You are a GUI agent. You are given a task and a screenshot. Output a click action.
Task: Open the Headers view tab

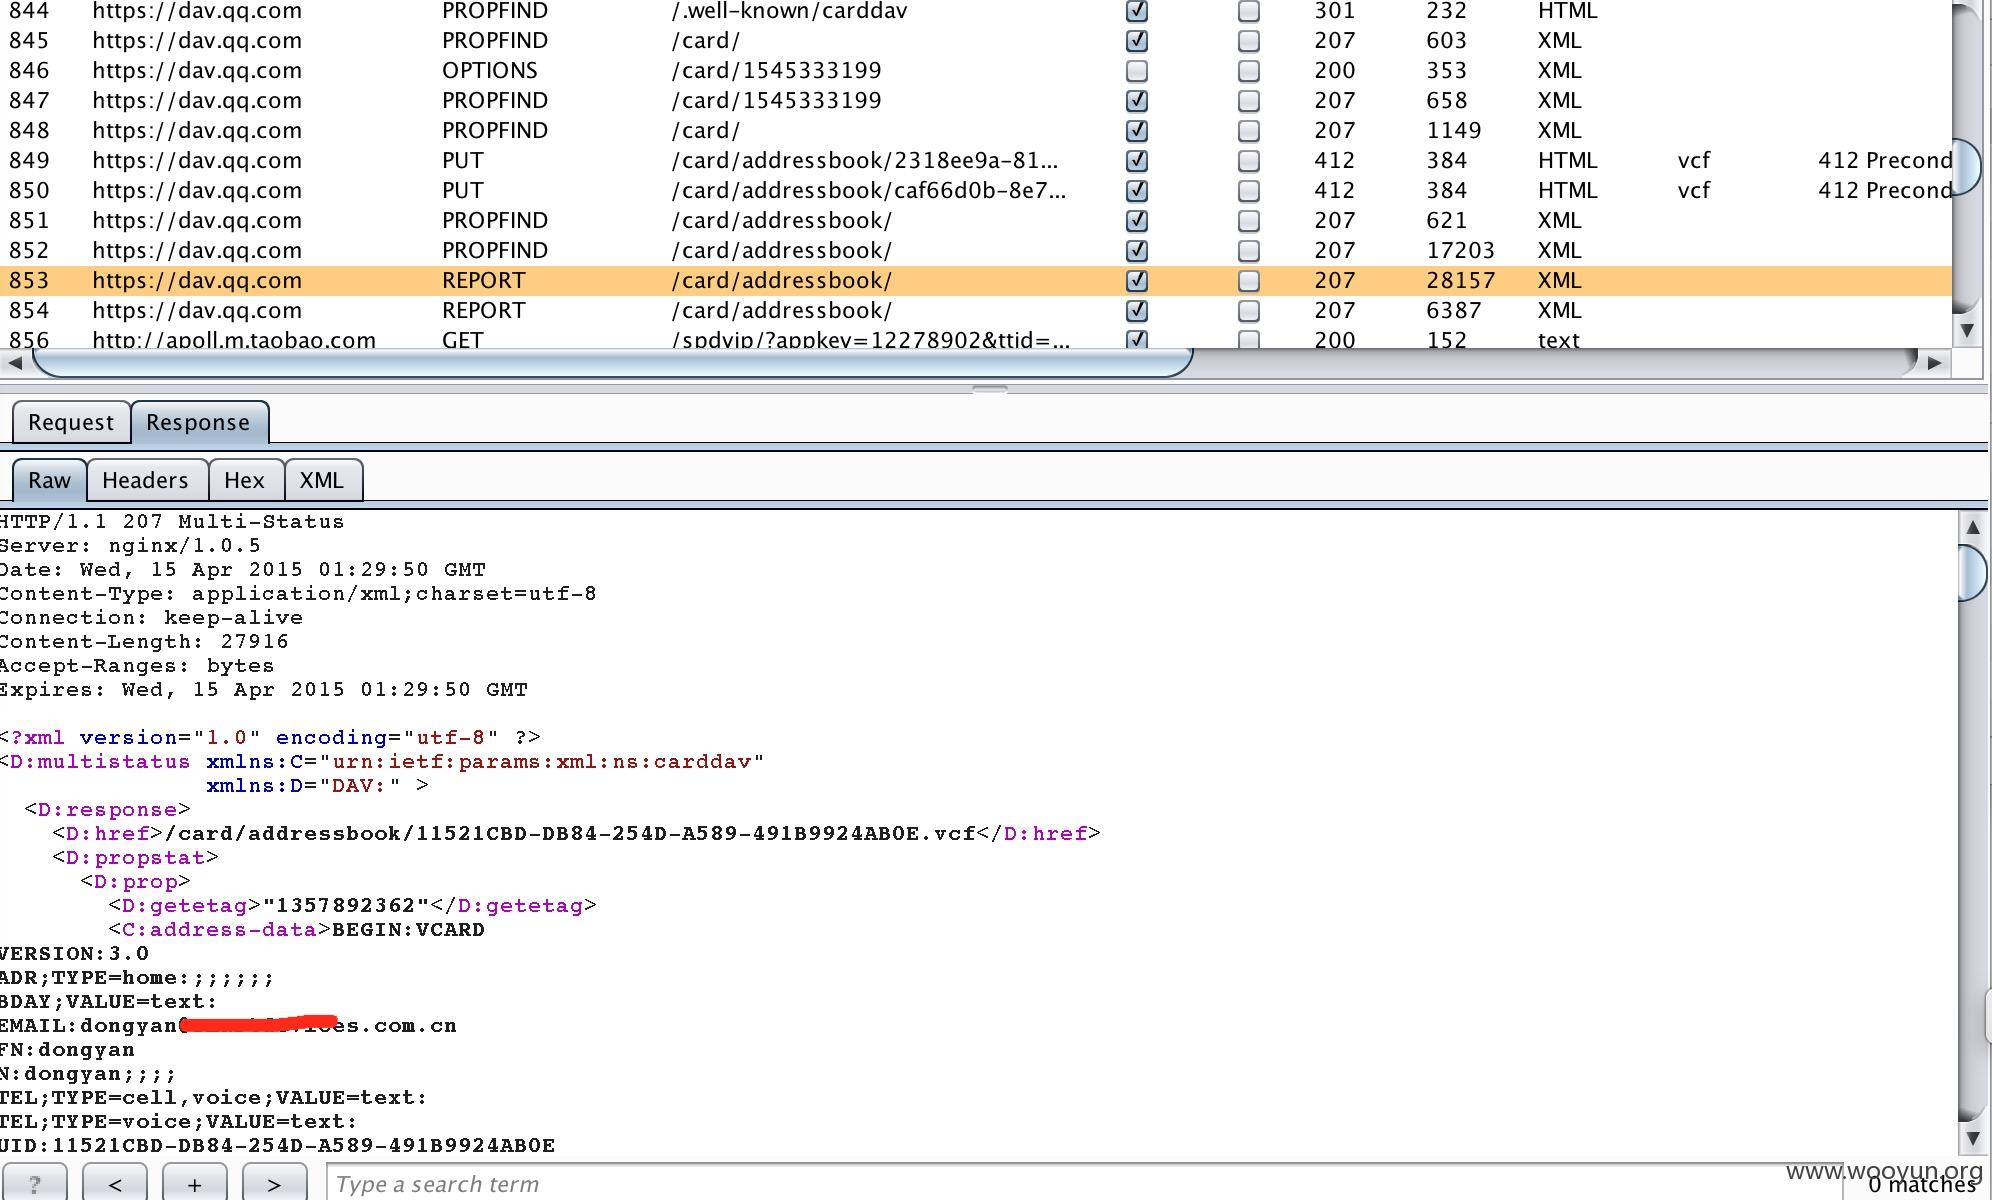tap(146, 480)
